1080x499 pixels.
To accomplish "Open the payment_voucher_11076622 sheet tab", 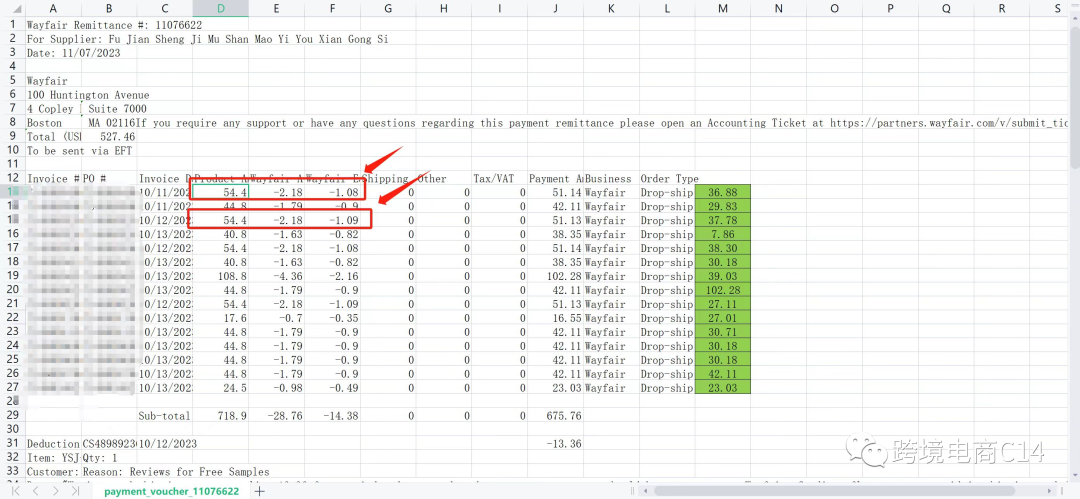I will [171, 491].
